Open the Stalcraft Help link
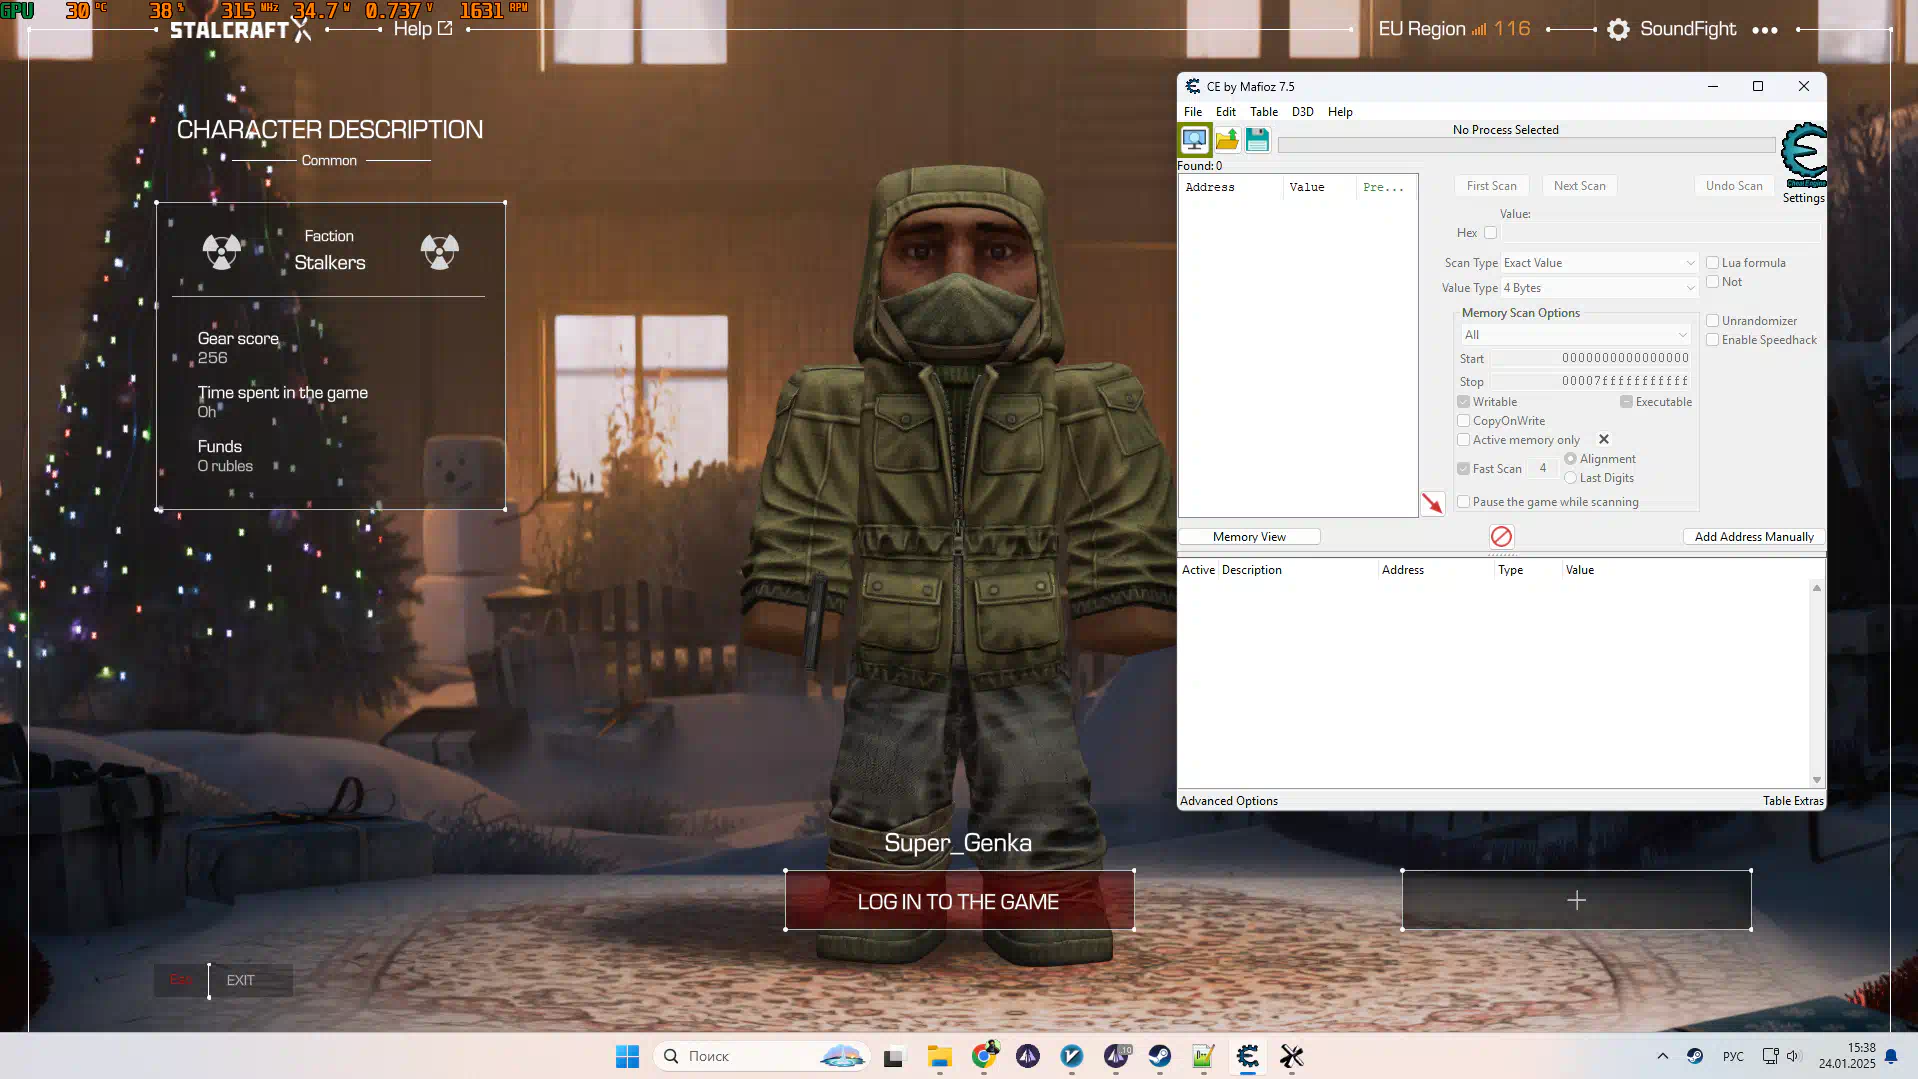 422,29
